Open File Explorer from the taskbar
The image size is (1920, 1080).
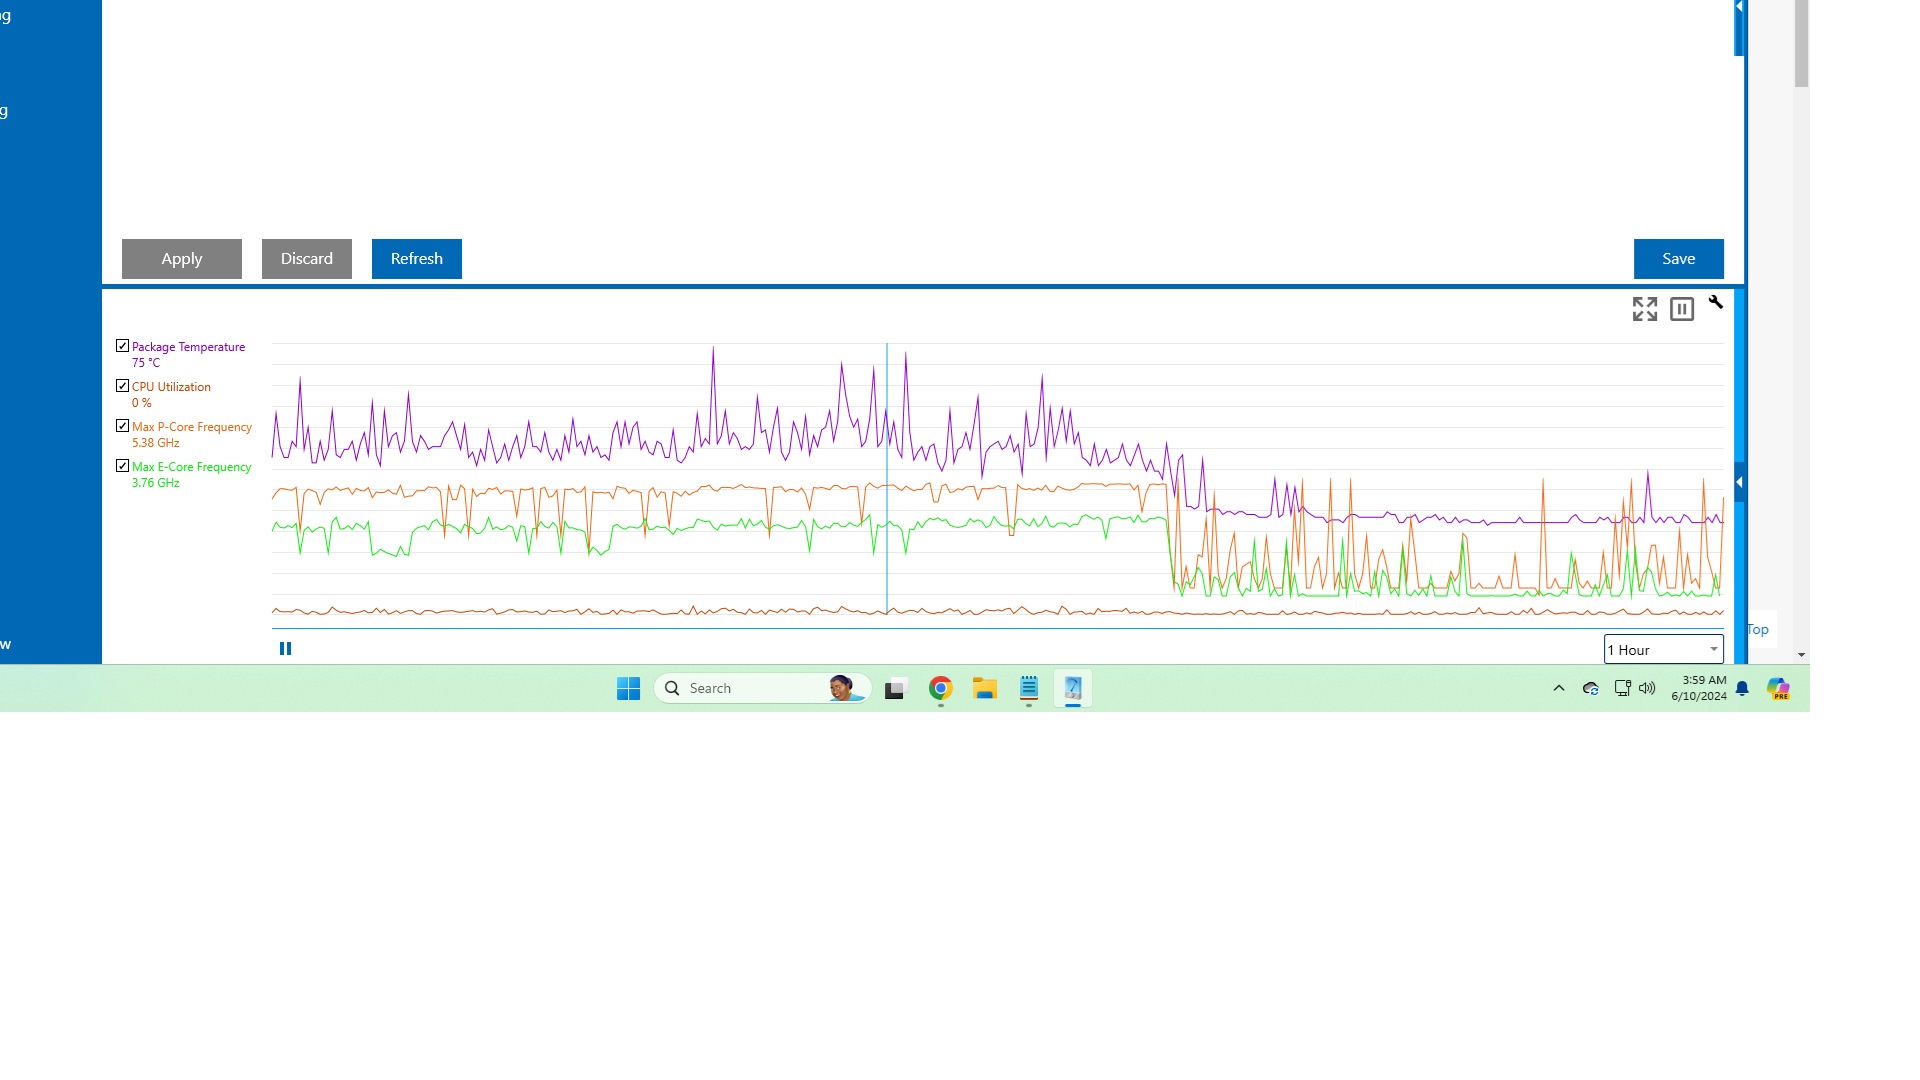(985, 688)
